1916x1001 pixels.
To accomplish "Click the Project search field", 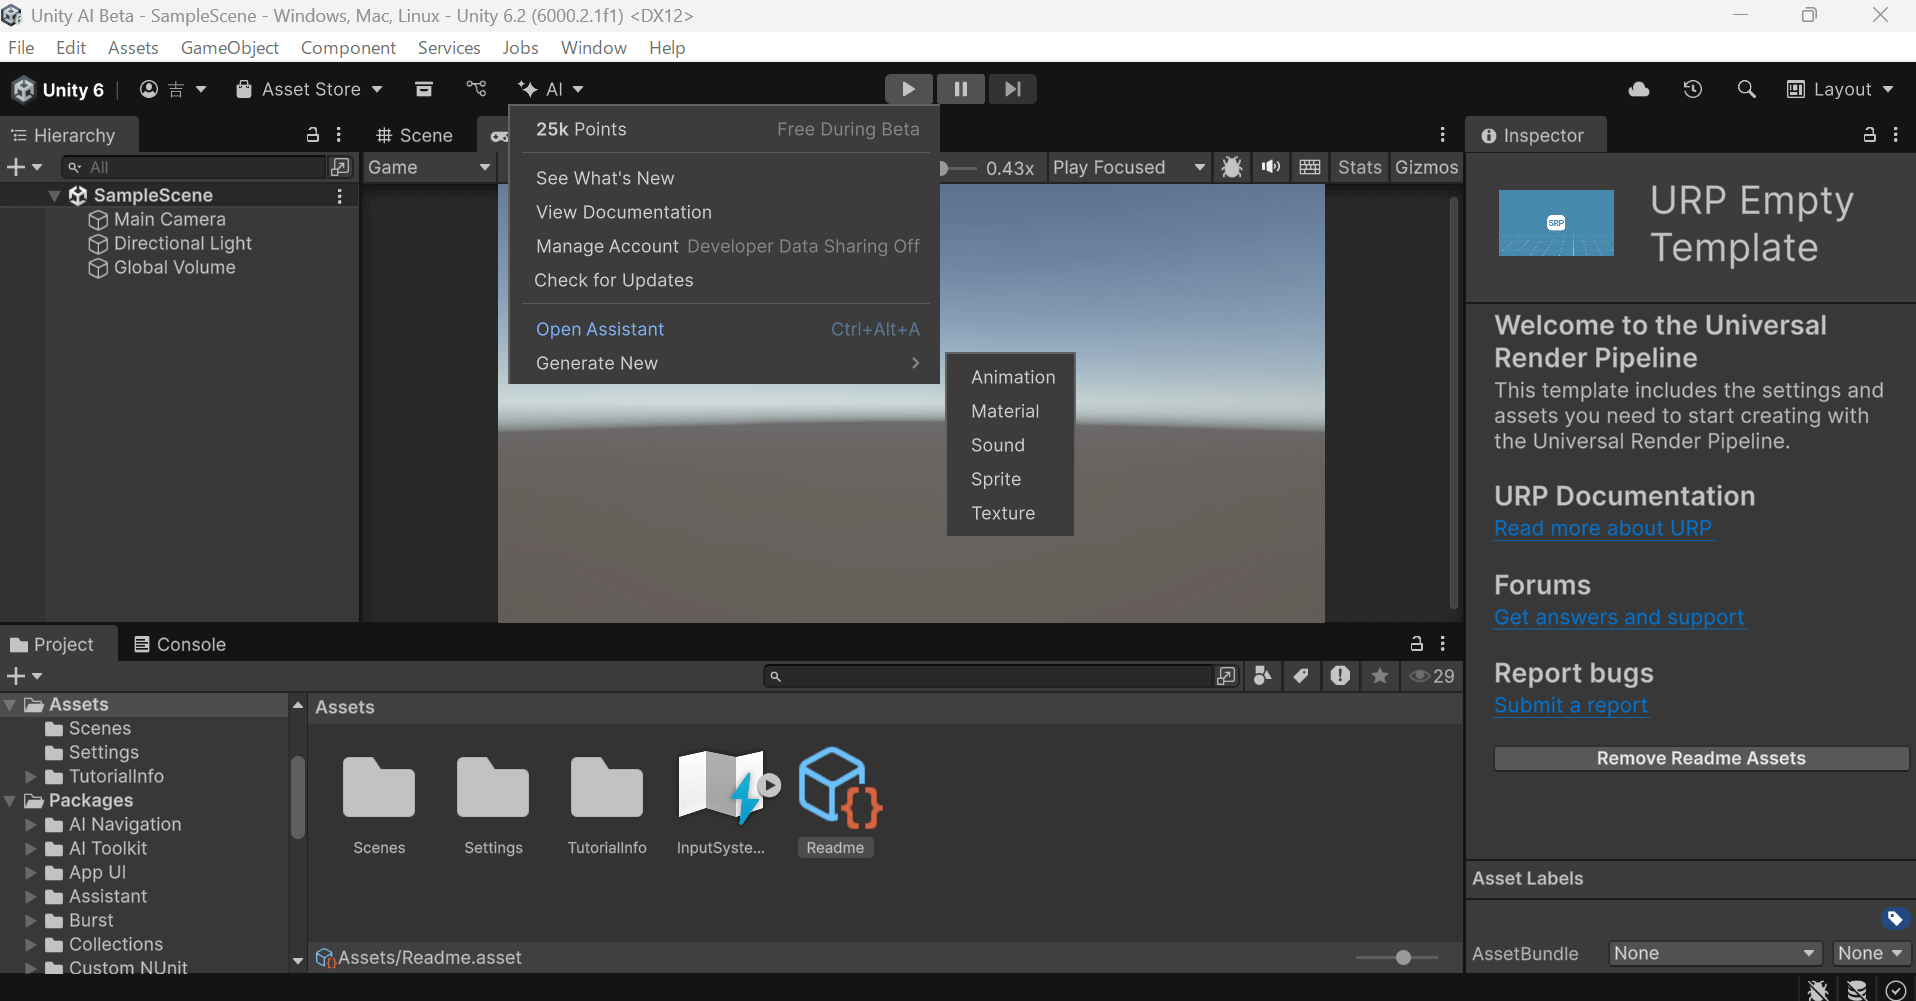I will (x=988, y=676).
